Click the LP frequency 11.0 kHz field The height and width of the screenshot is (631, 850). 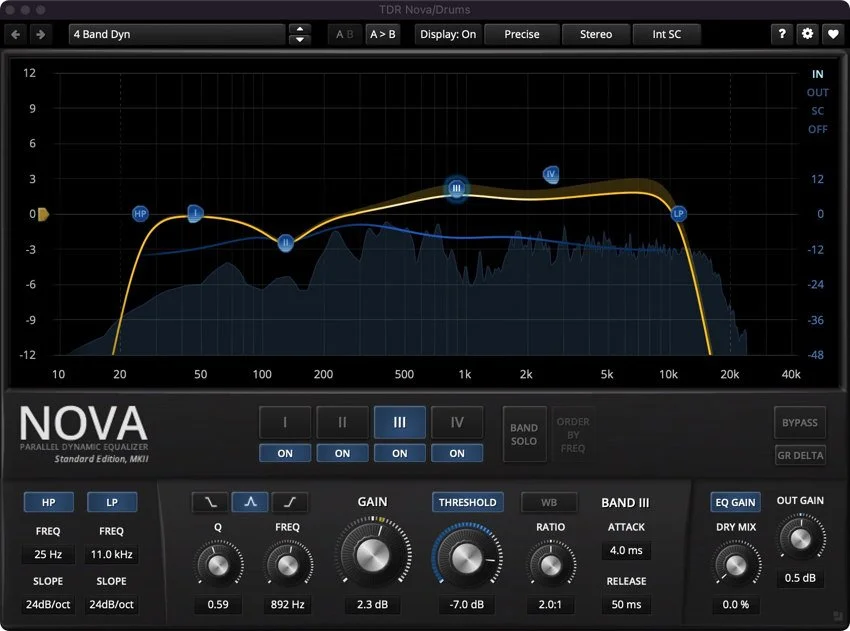(x=111, y=555)
